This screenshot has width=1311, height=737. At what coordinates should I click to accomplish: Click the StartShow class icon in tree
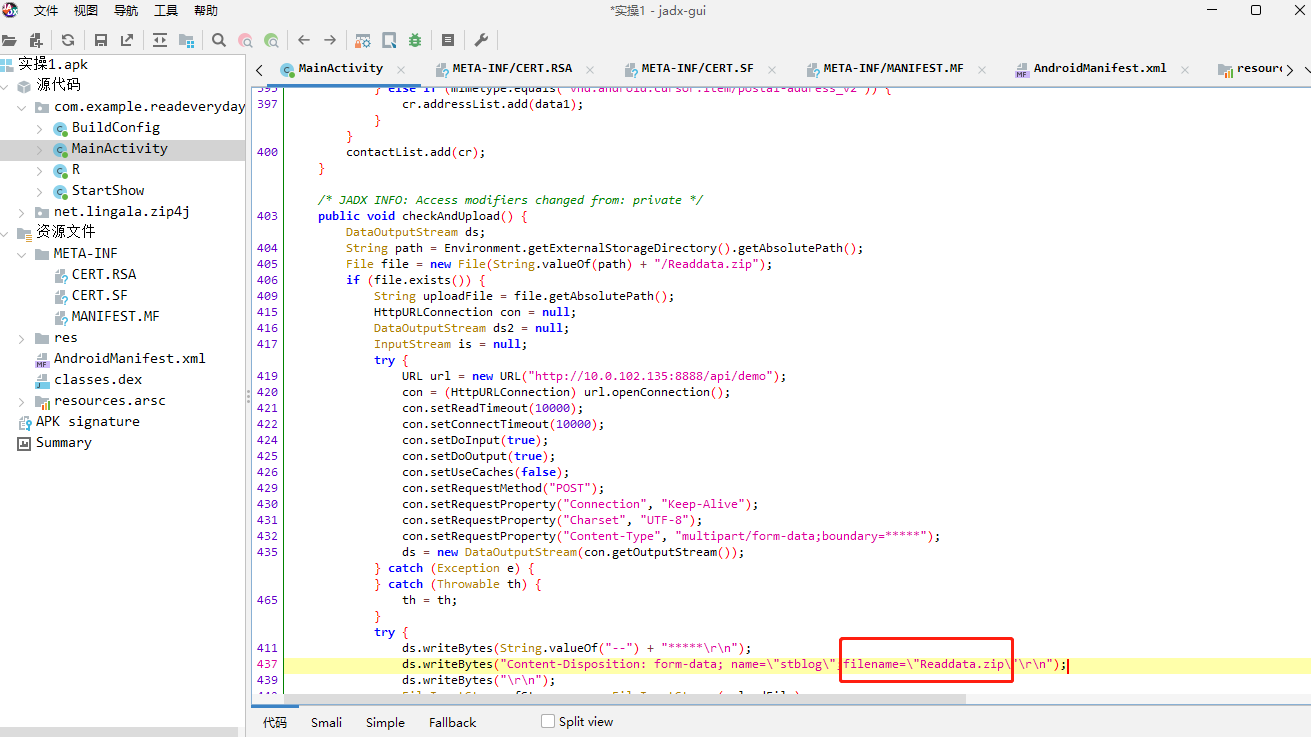pos(60,191)
